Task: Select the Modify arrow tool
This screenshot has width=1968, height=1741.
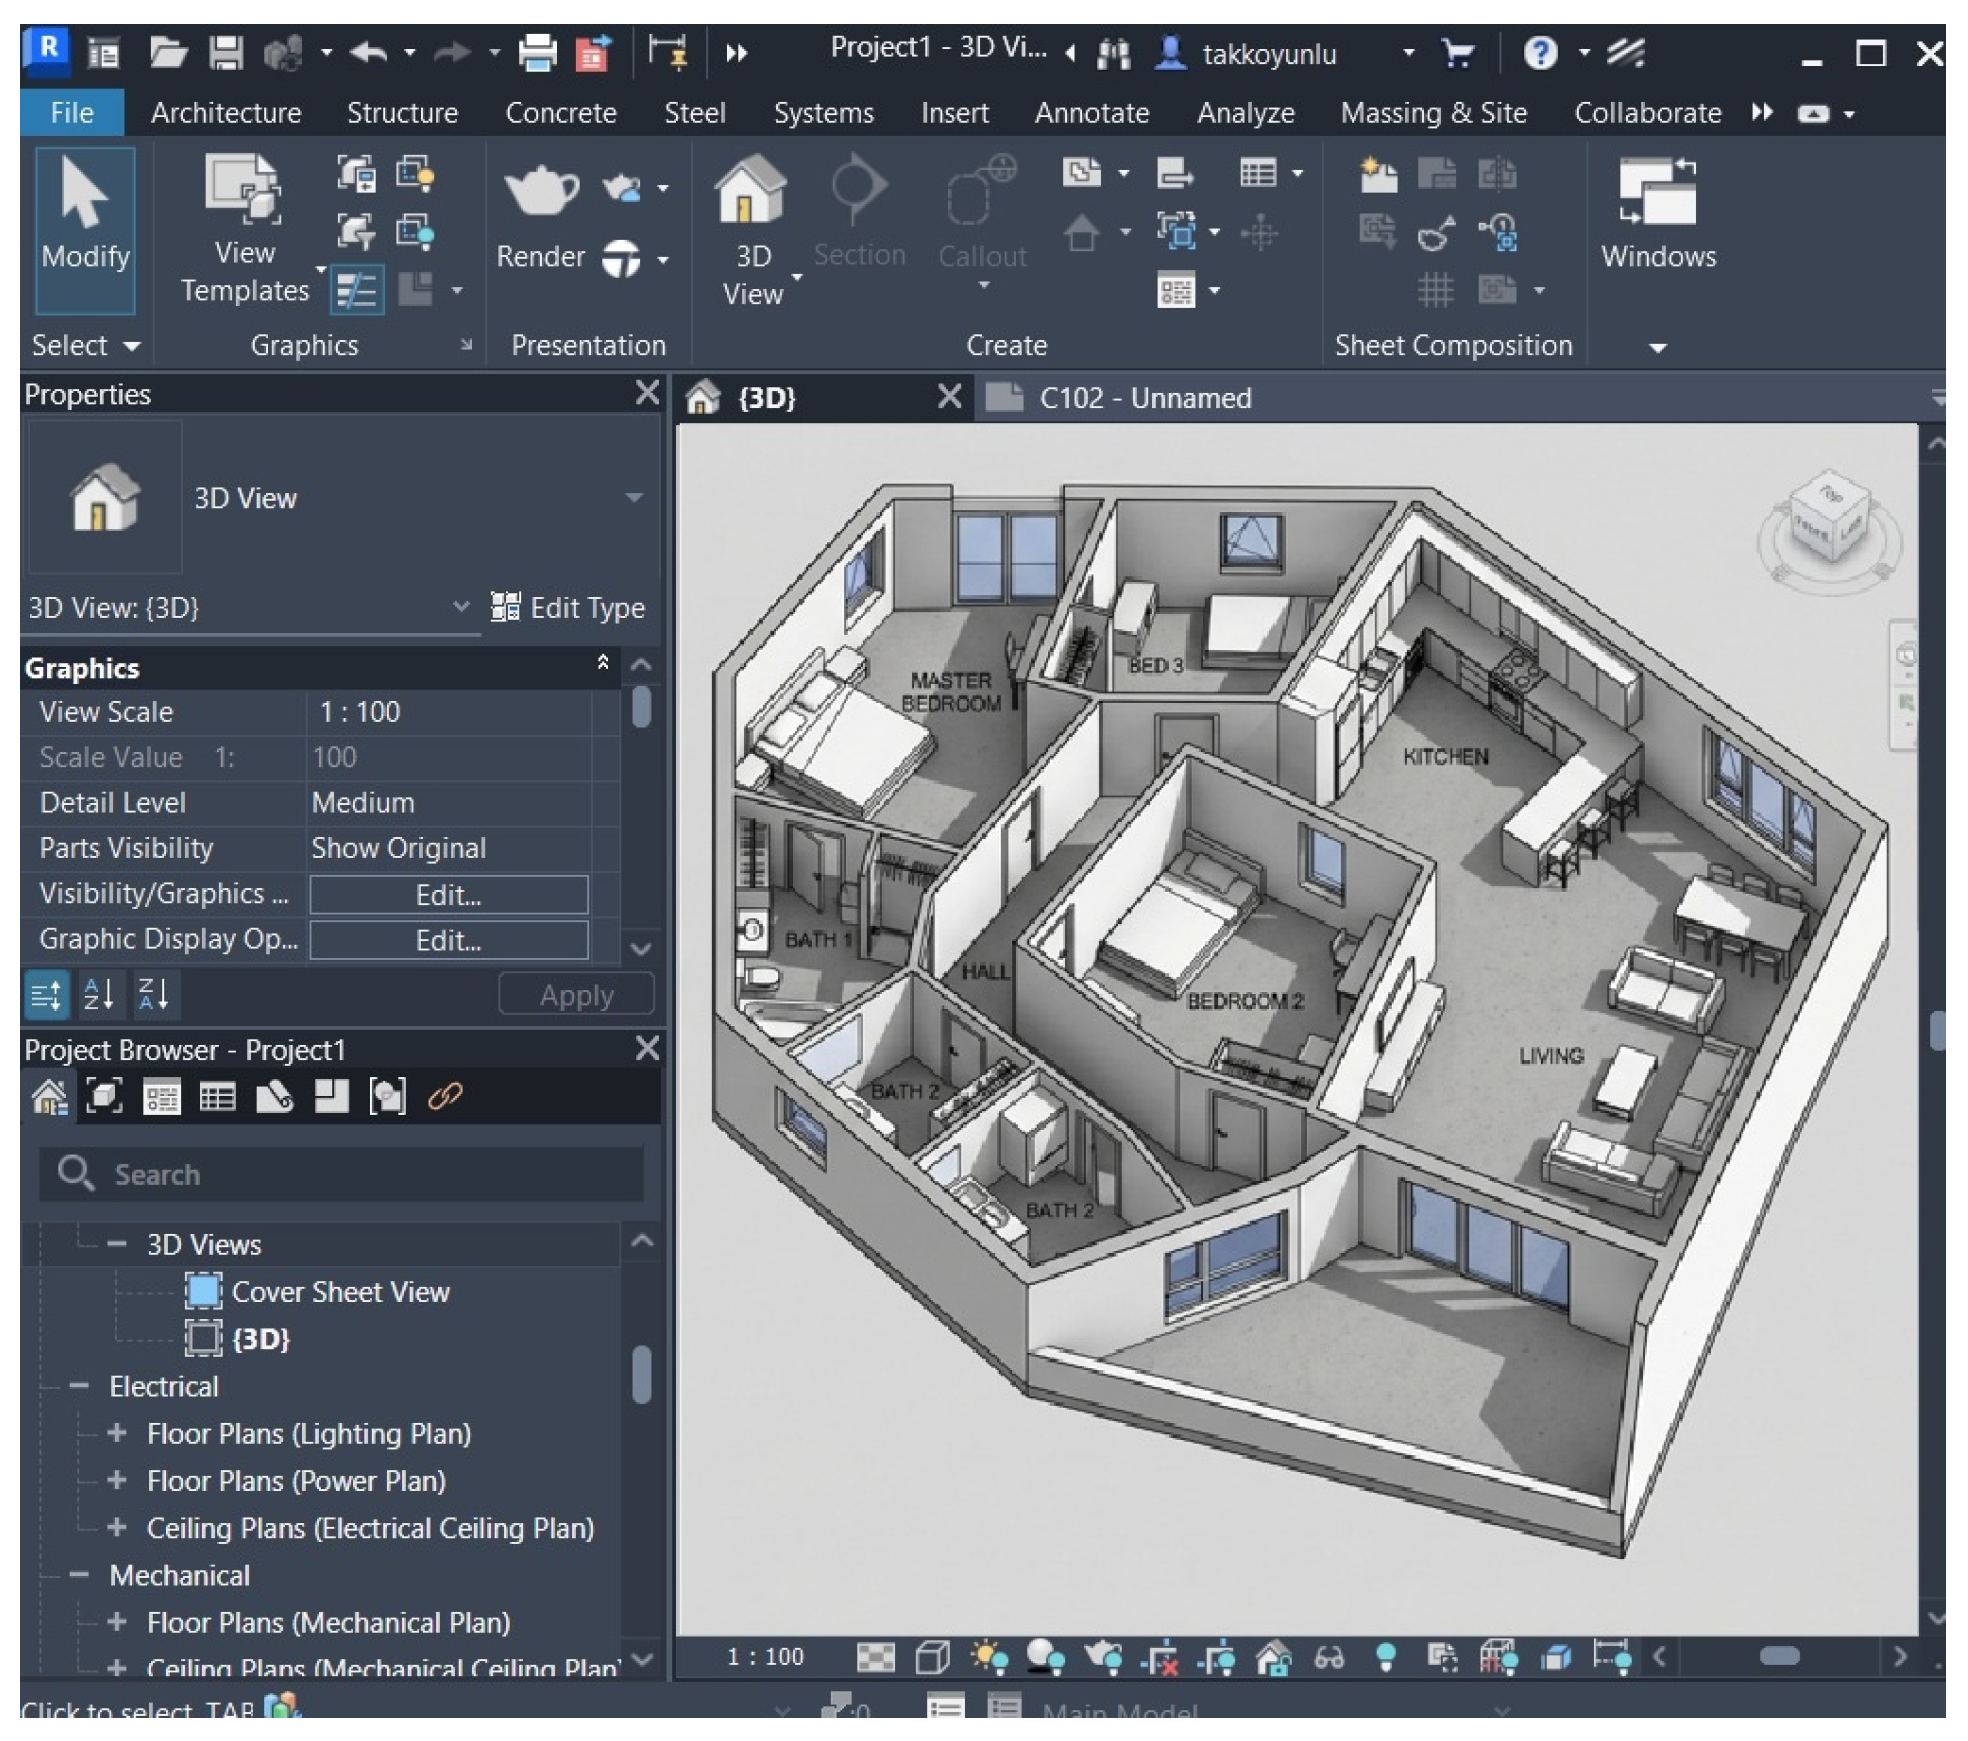Action: point(86,230)
